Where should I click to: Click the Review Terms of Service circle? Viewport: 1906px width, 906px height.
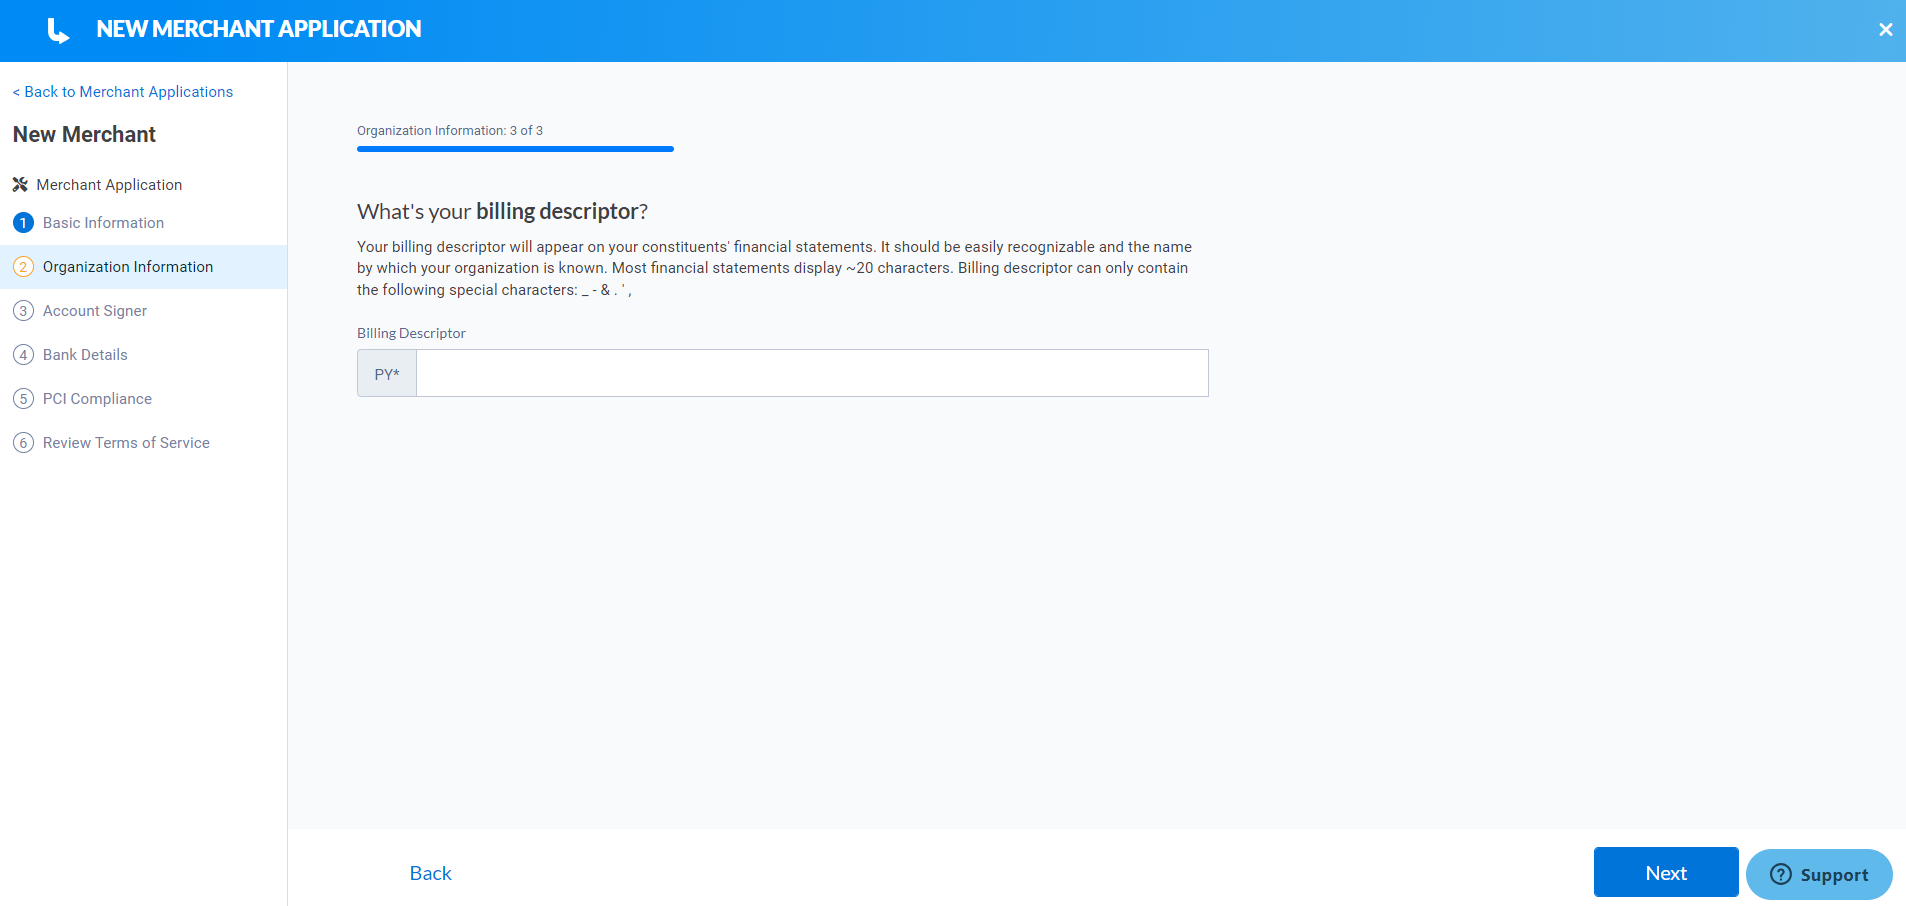pyautogui.click(x=23, y=442)
